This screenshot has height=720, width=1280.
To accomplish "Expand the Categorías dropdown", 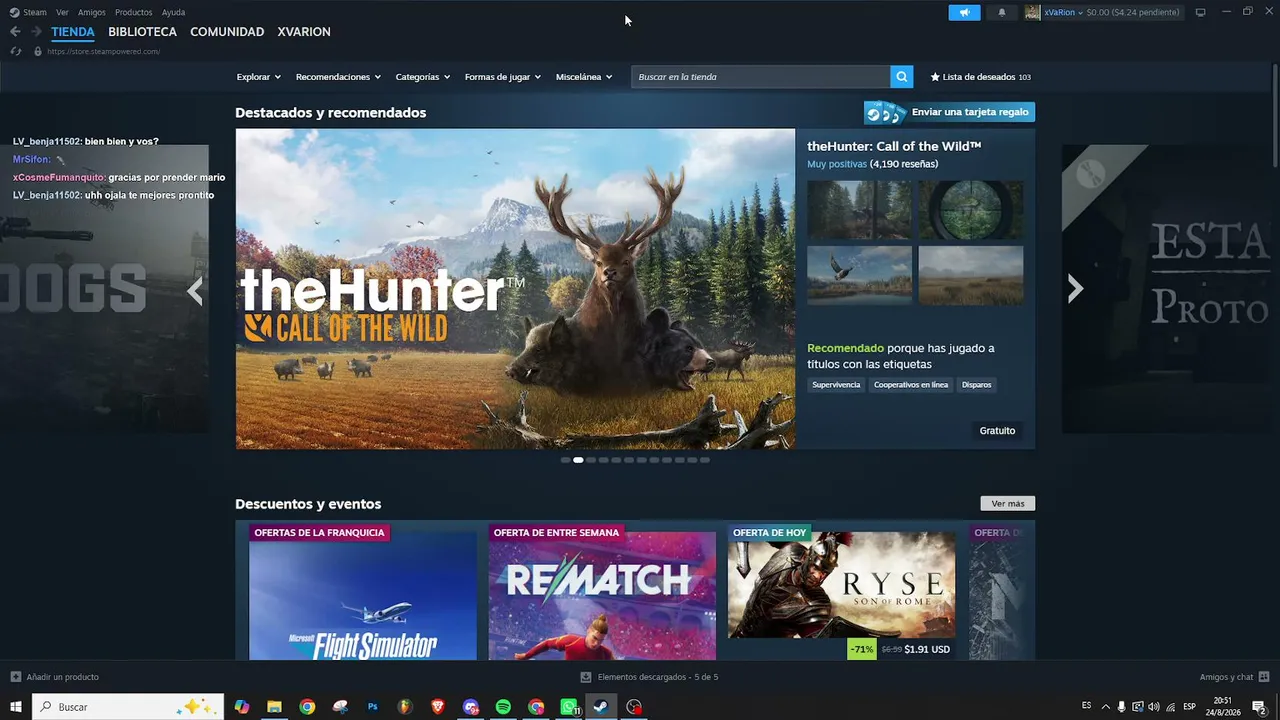I will coord(423,77).
